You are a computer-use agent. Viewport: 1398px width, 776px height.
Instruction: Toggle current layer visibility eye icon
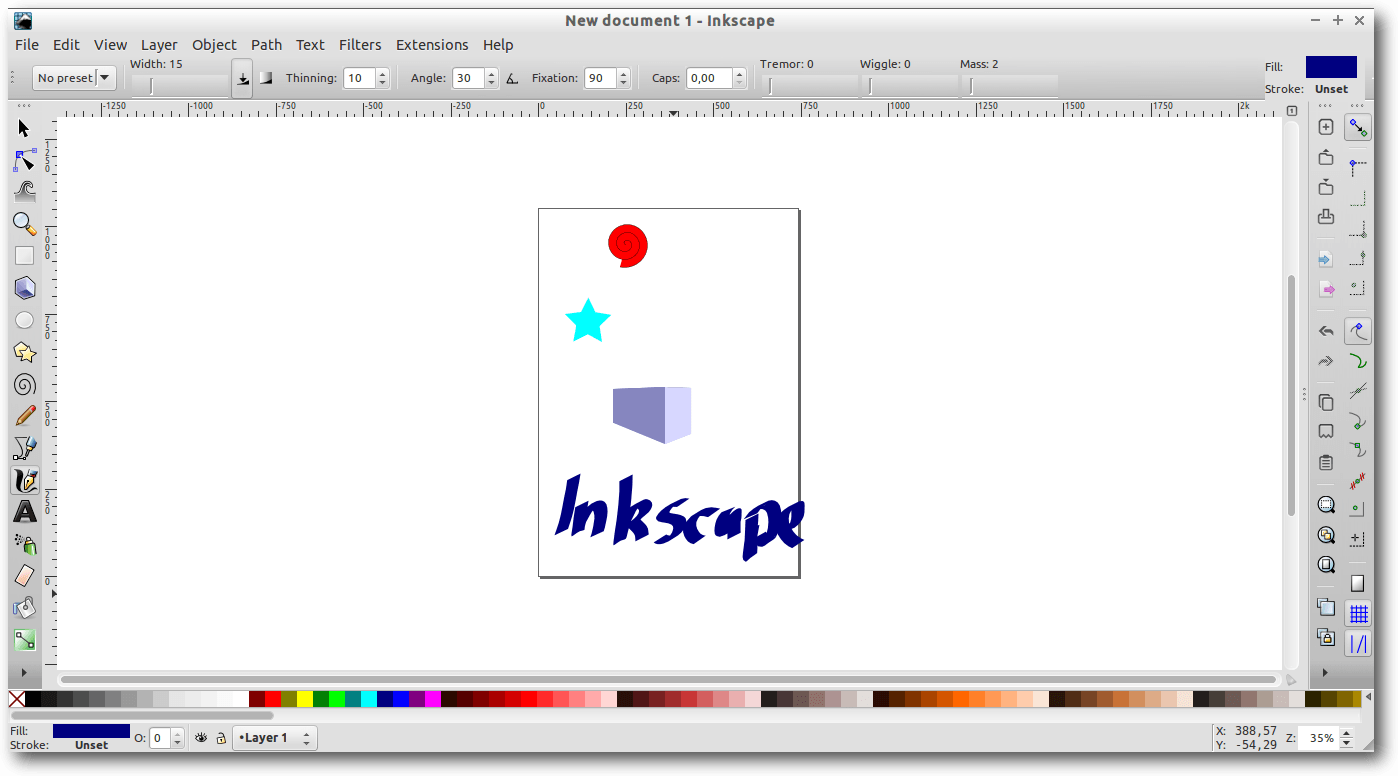[x=201, y=738]
